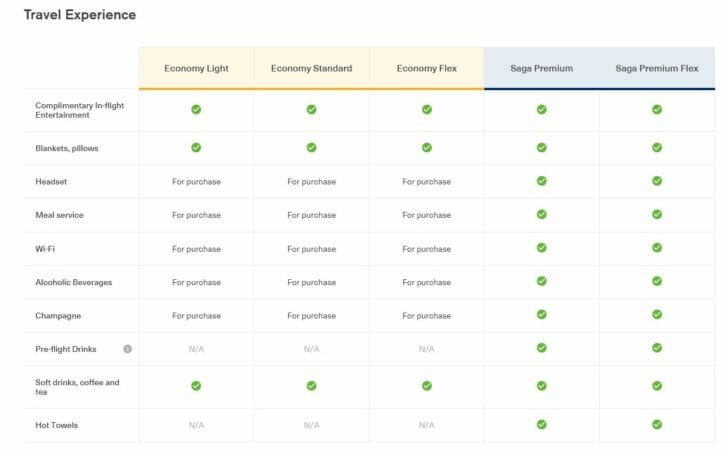
Task: Click the Pre-flight Drinks row label
Action: 66,349
